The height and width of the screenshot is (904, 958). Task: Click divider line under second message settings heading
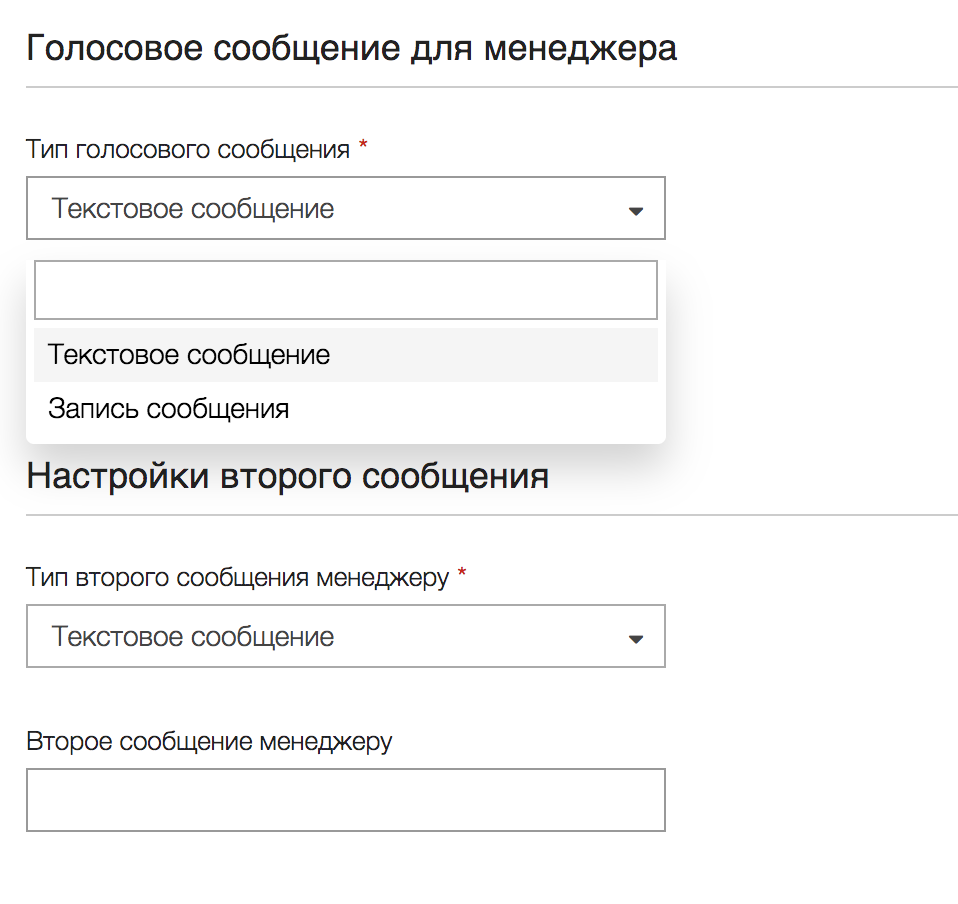point(492,515)
